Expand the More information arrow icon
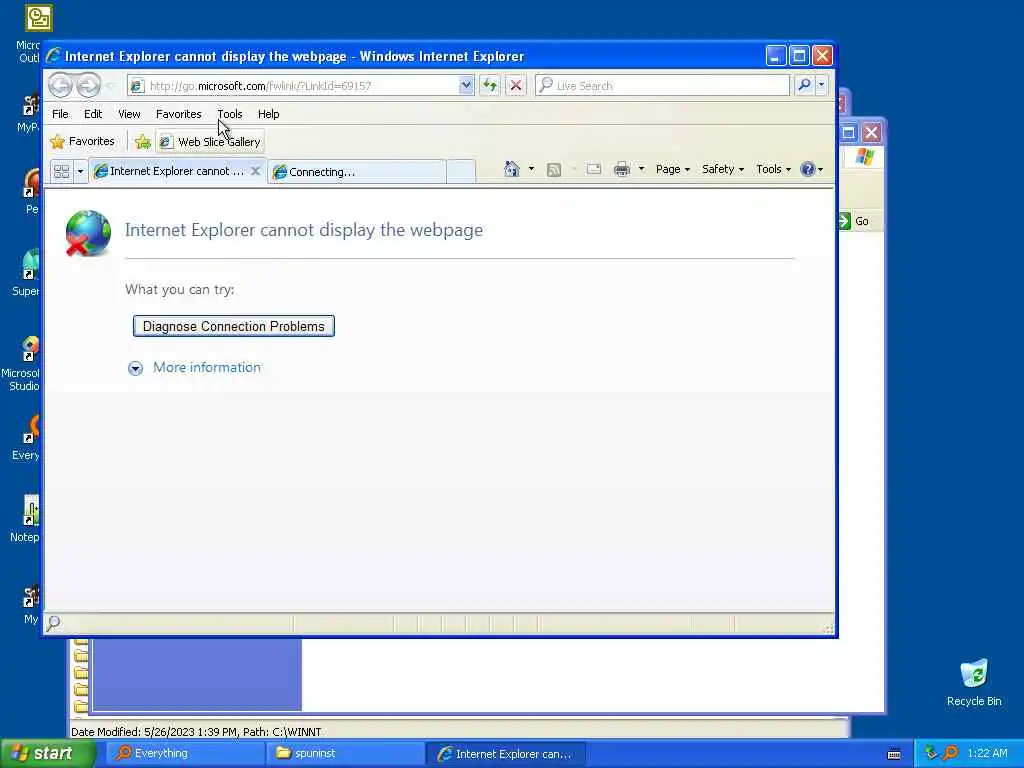The height and width of the screenshot is (768, 1024). [x=135, y=368]
